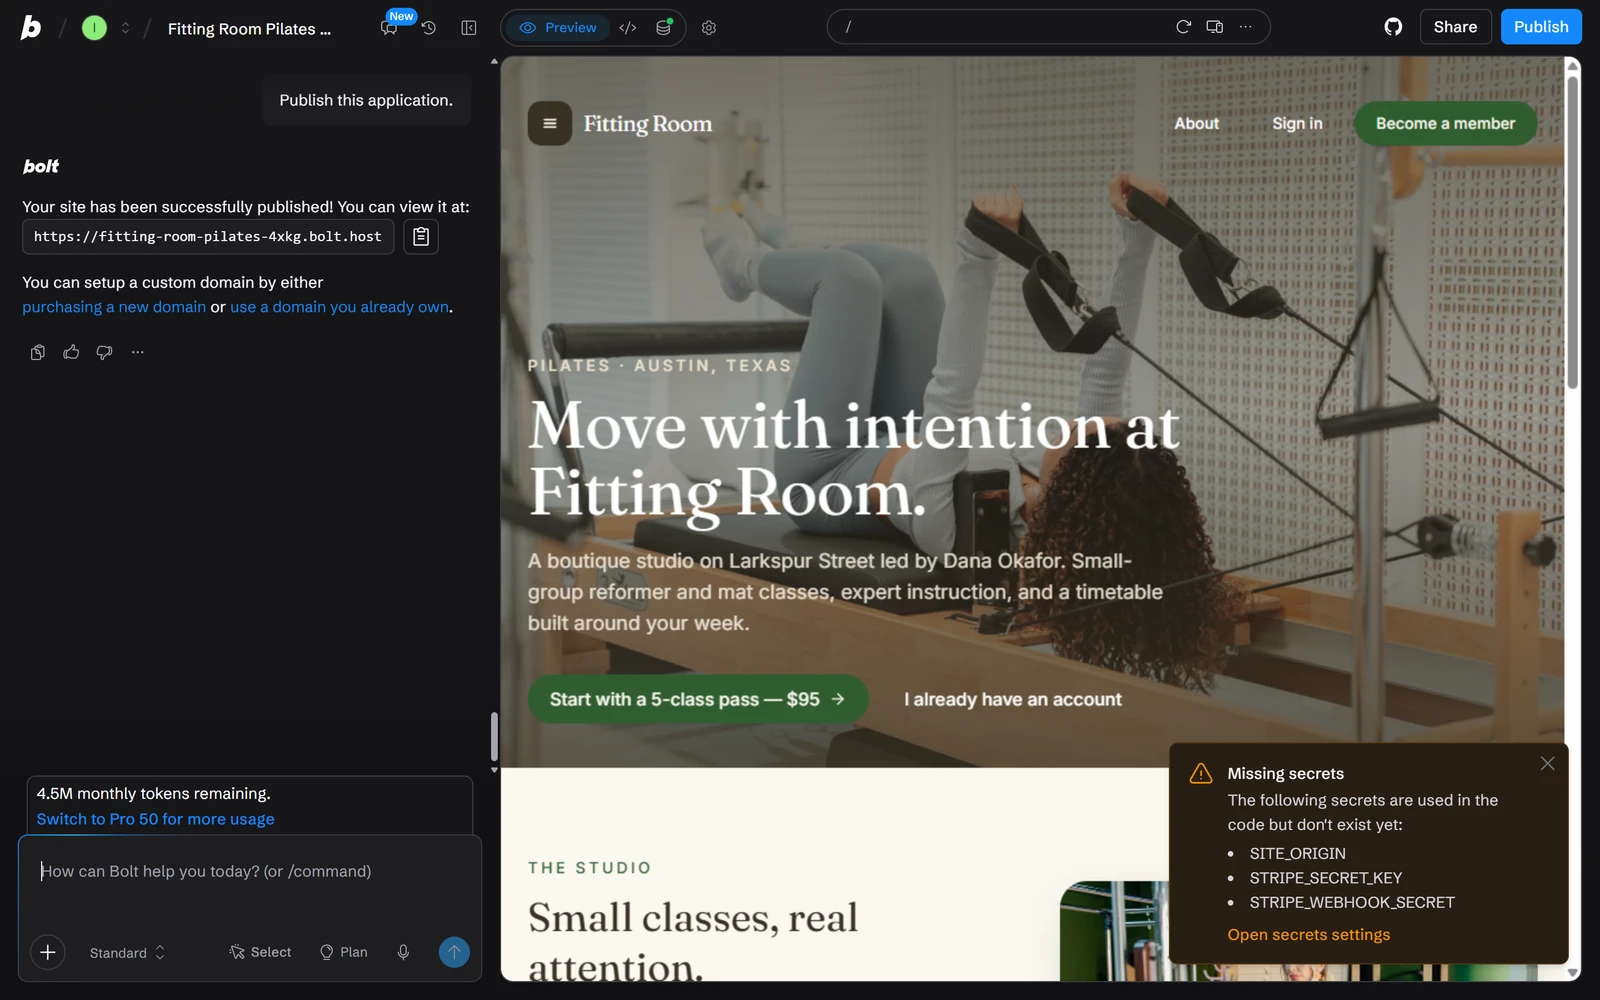Click the preview URL path field
The width and height of the screenshot is (1600, 1000).
pos(1000,27)
